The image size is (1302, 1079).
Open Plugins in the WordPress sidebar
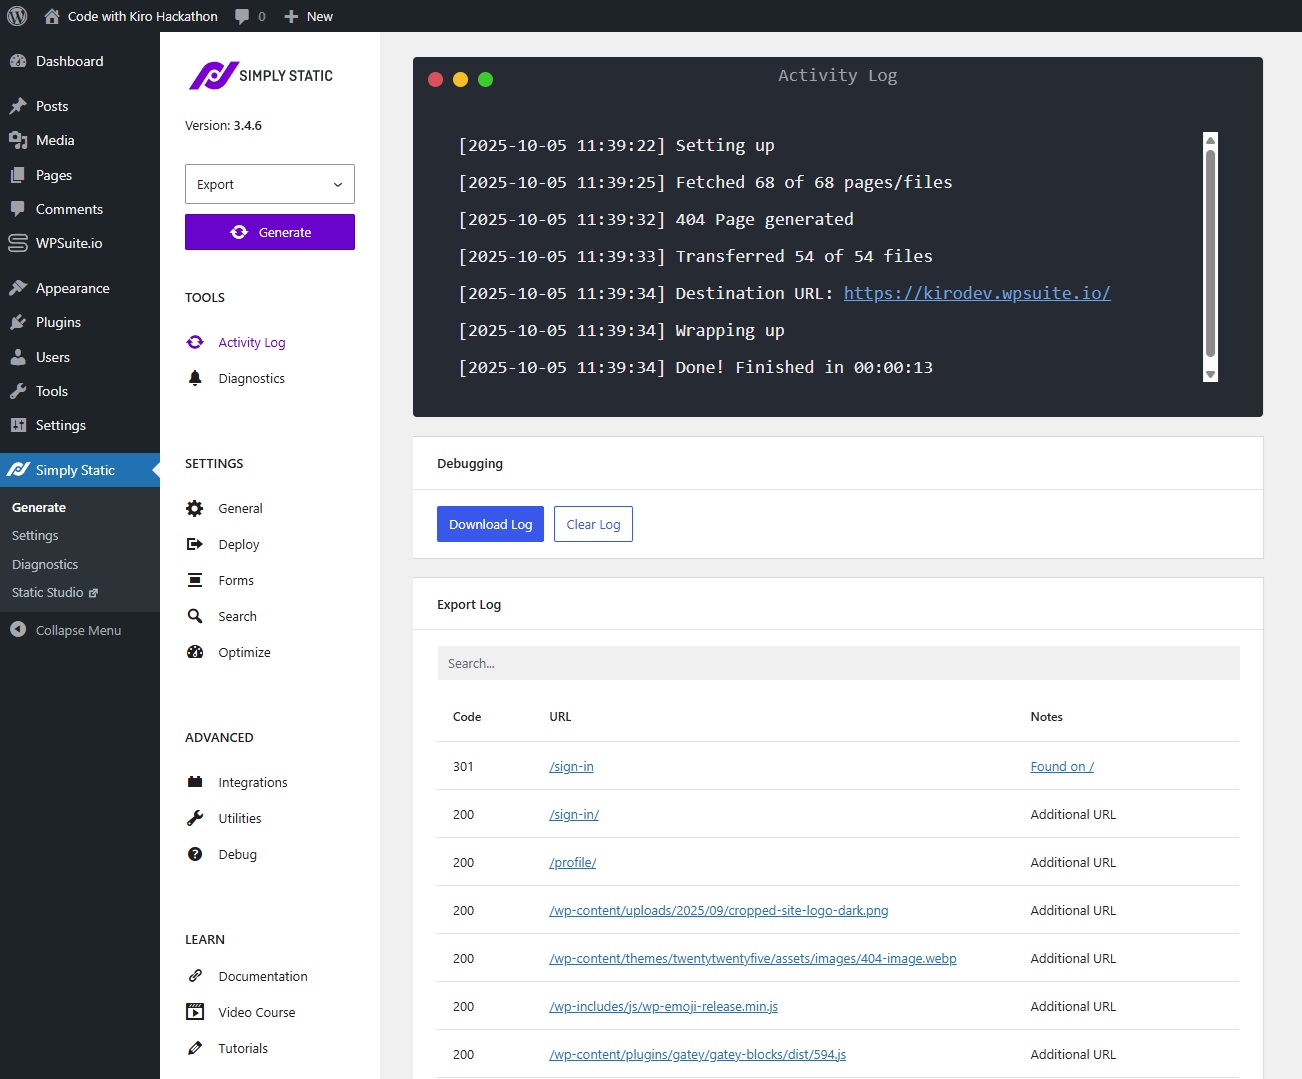(x=58, y=322)
